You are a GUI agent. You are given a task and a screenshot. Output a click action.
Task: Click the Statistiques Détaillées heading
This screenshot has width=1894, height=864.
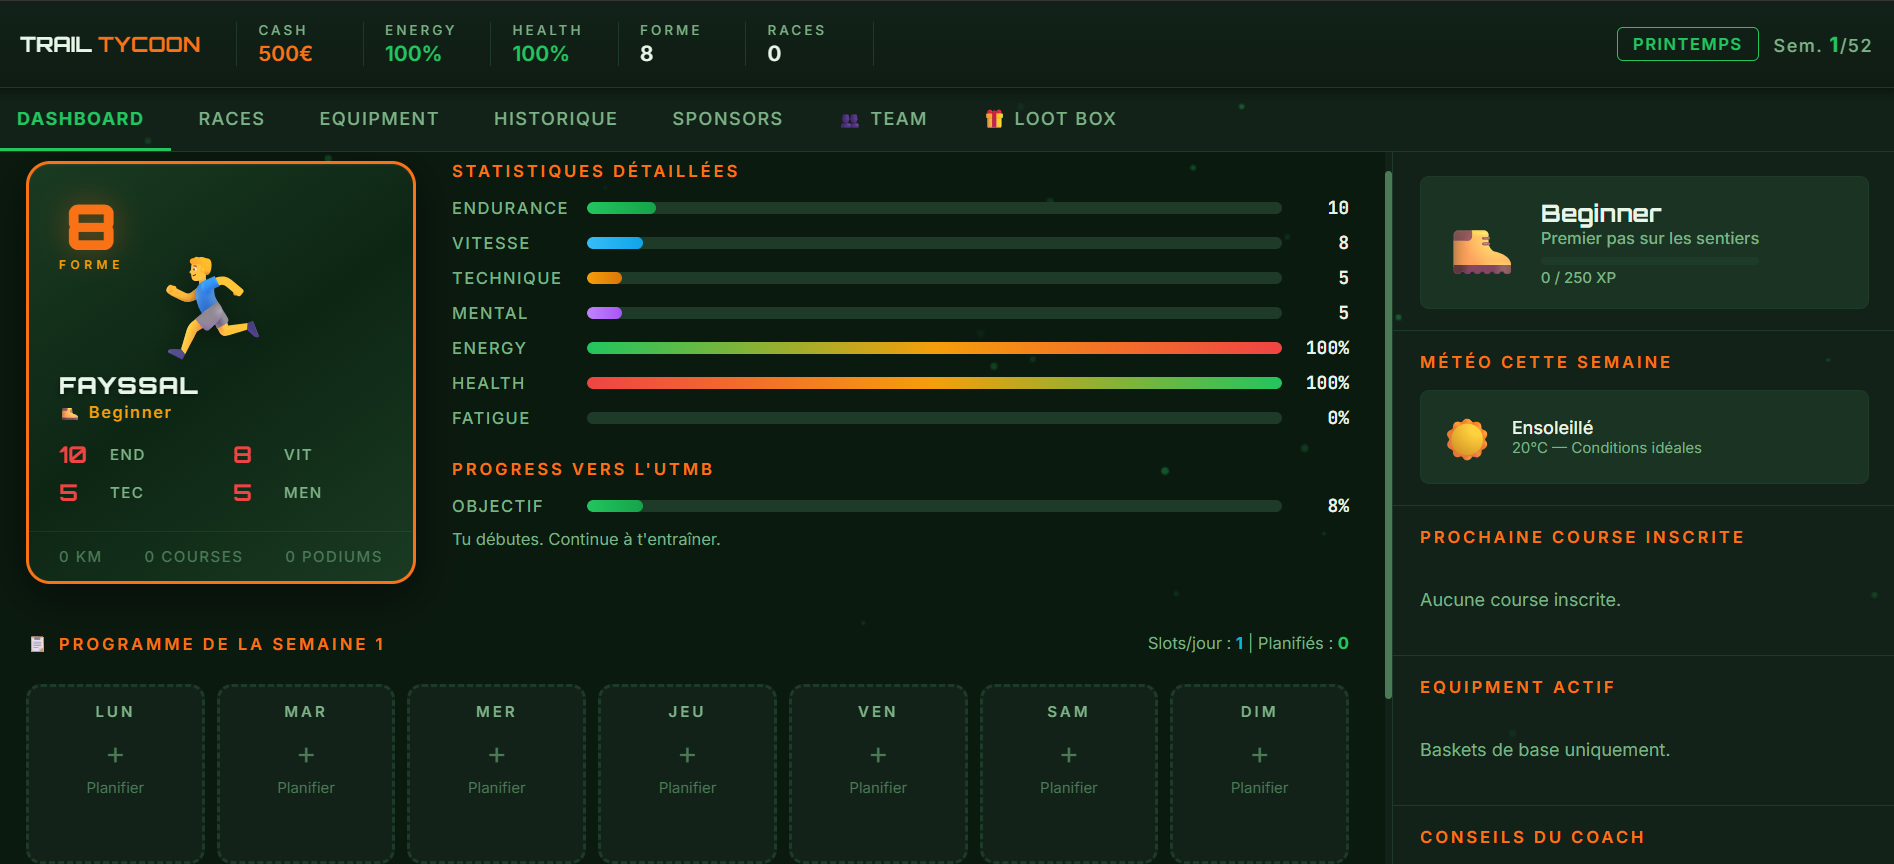595,172
